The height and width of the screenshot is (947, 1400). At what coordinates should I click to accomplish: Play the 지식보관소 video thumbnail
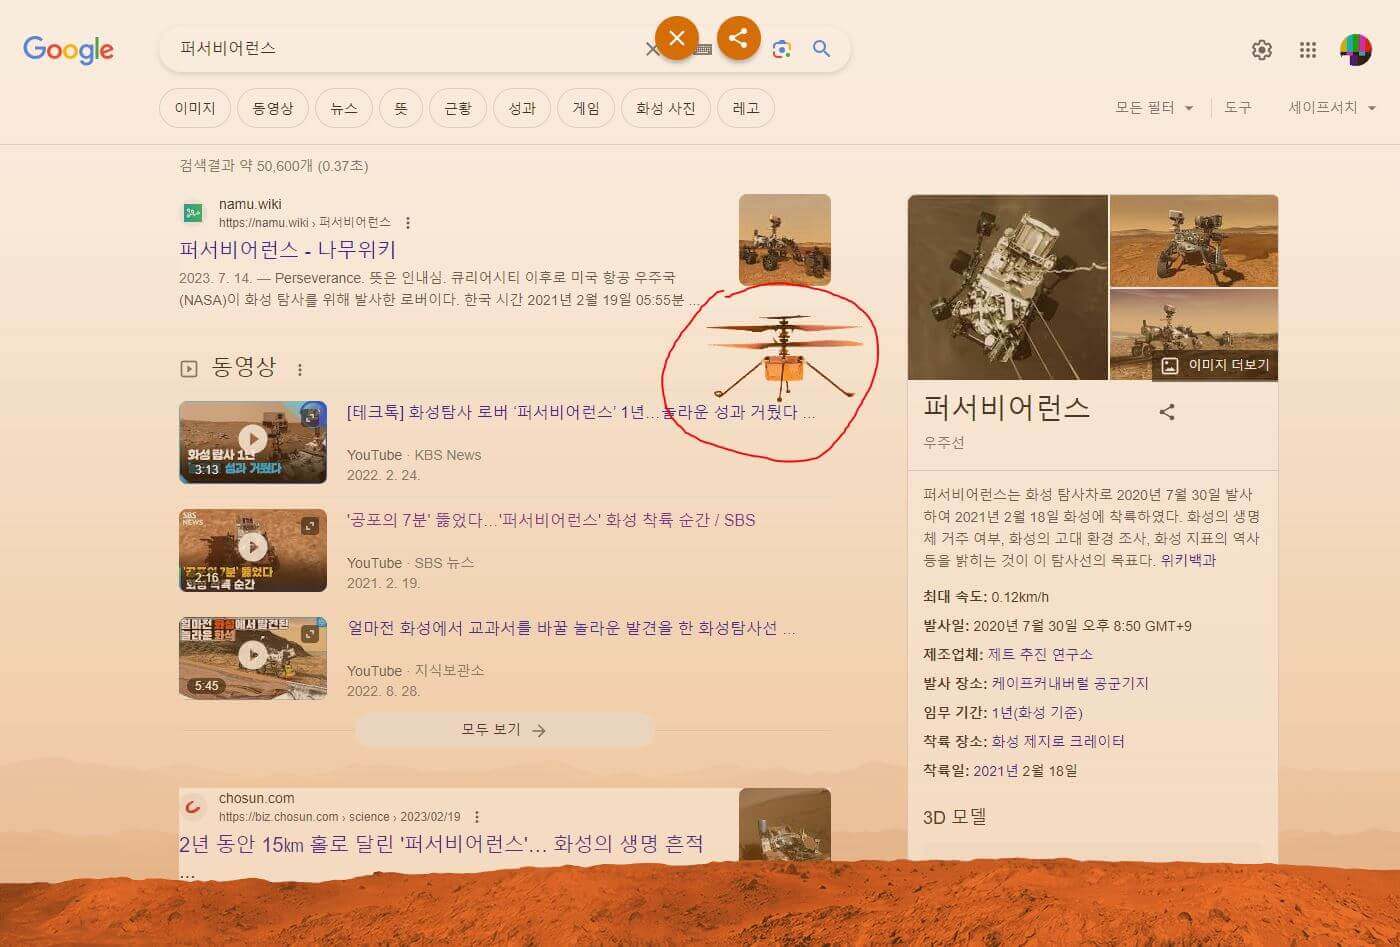pos(253,658)
